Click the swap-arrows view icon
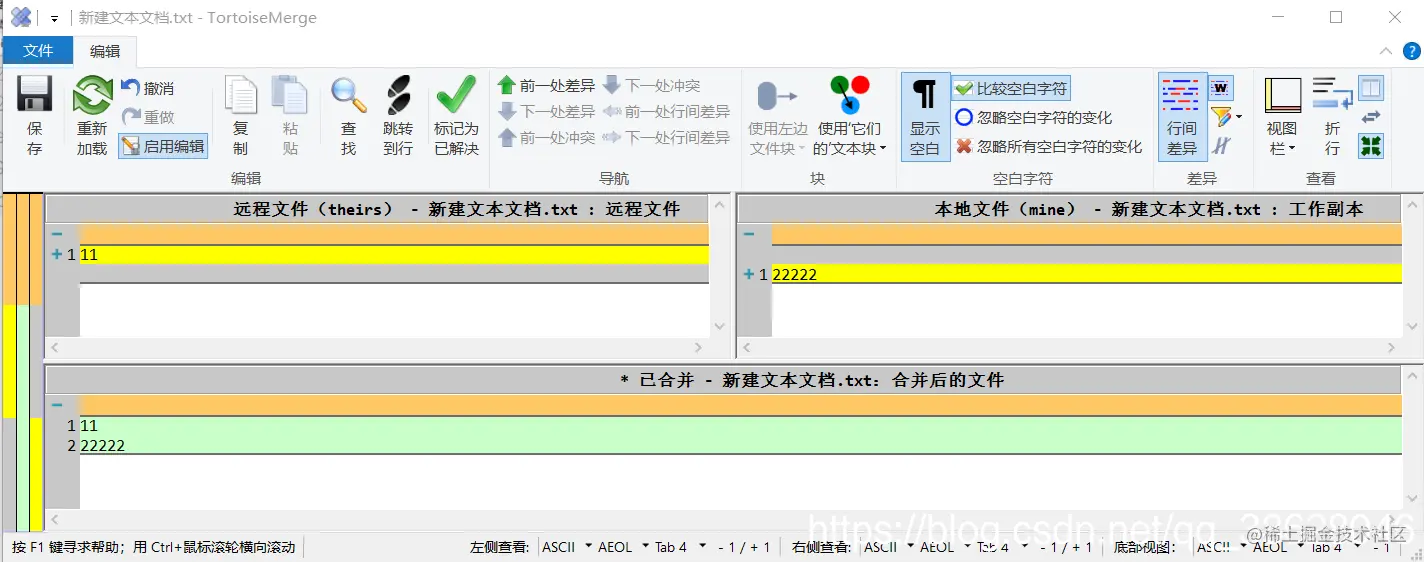 click(1371, 117)
